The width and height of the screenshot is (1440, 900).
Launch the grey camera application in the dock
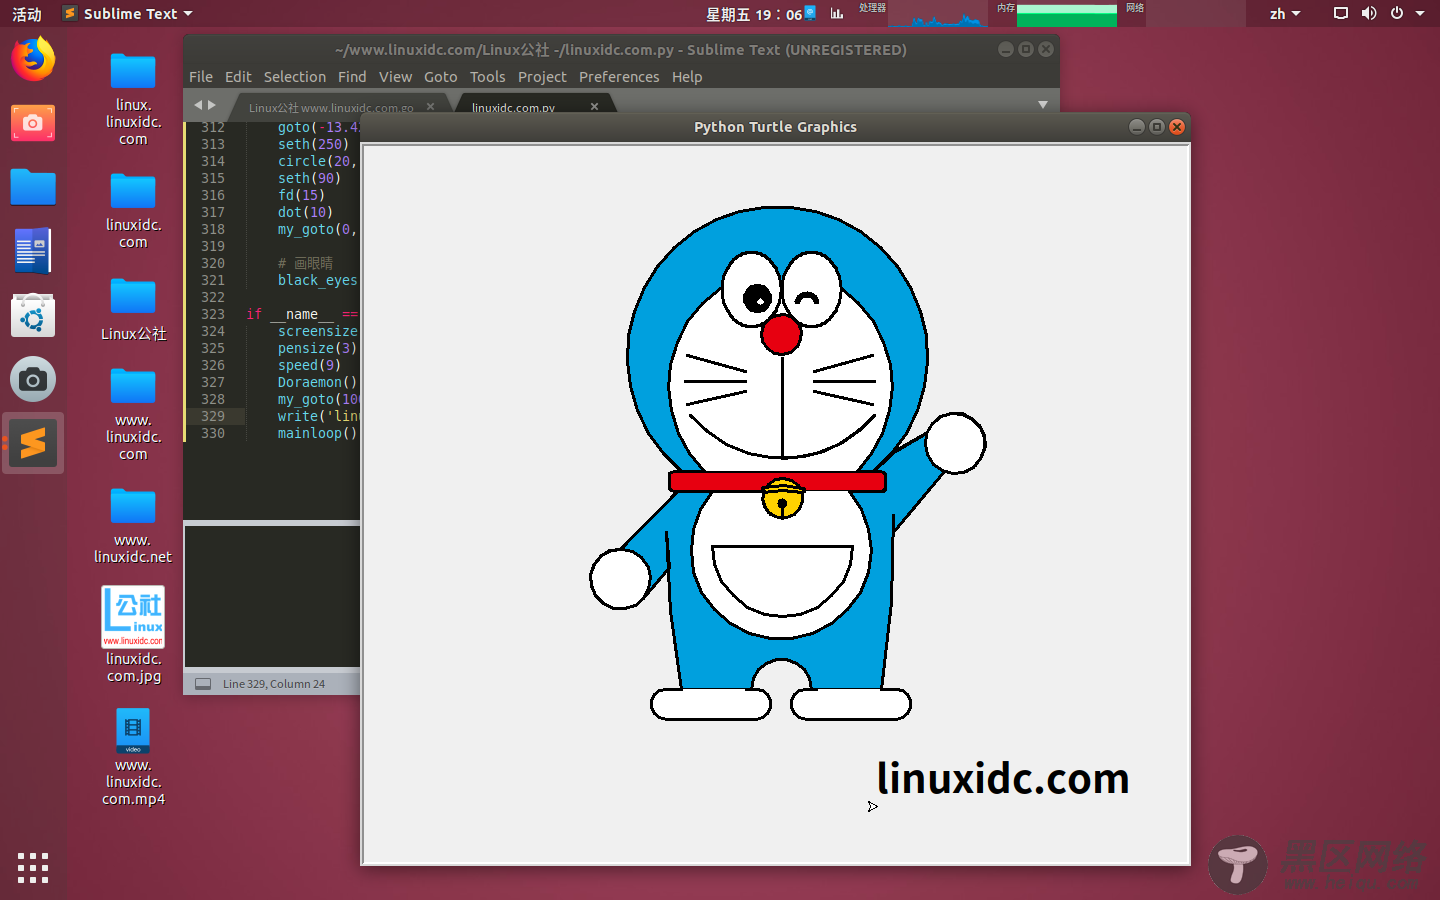pos(33,380)
